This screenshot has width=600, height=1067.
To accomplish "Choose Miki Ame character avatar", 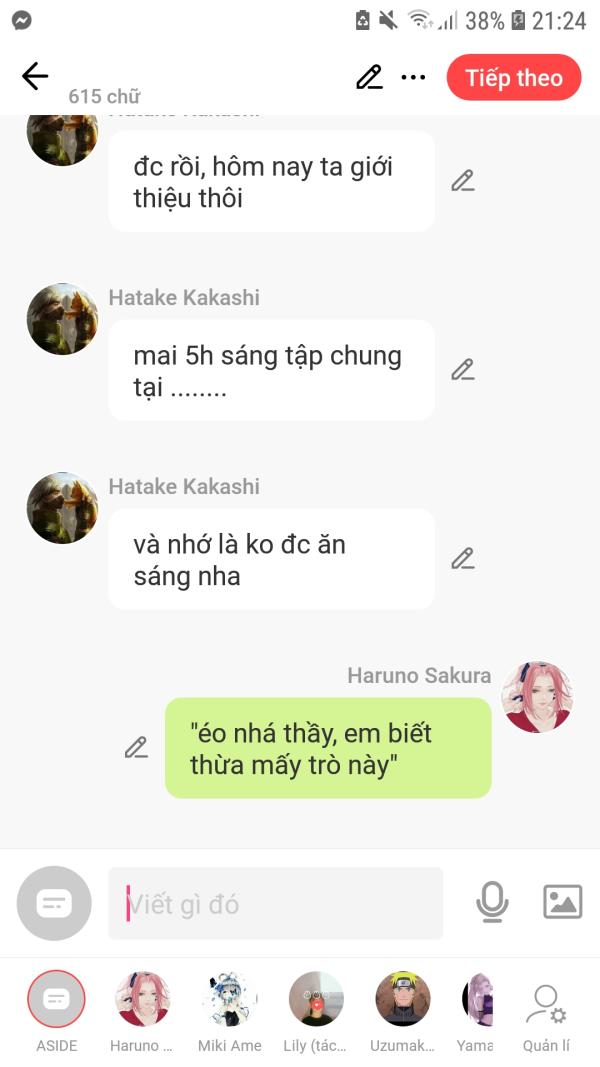I will pos(229,1011).
